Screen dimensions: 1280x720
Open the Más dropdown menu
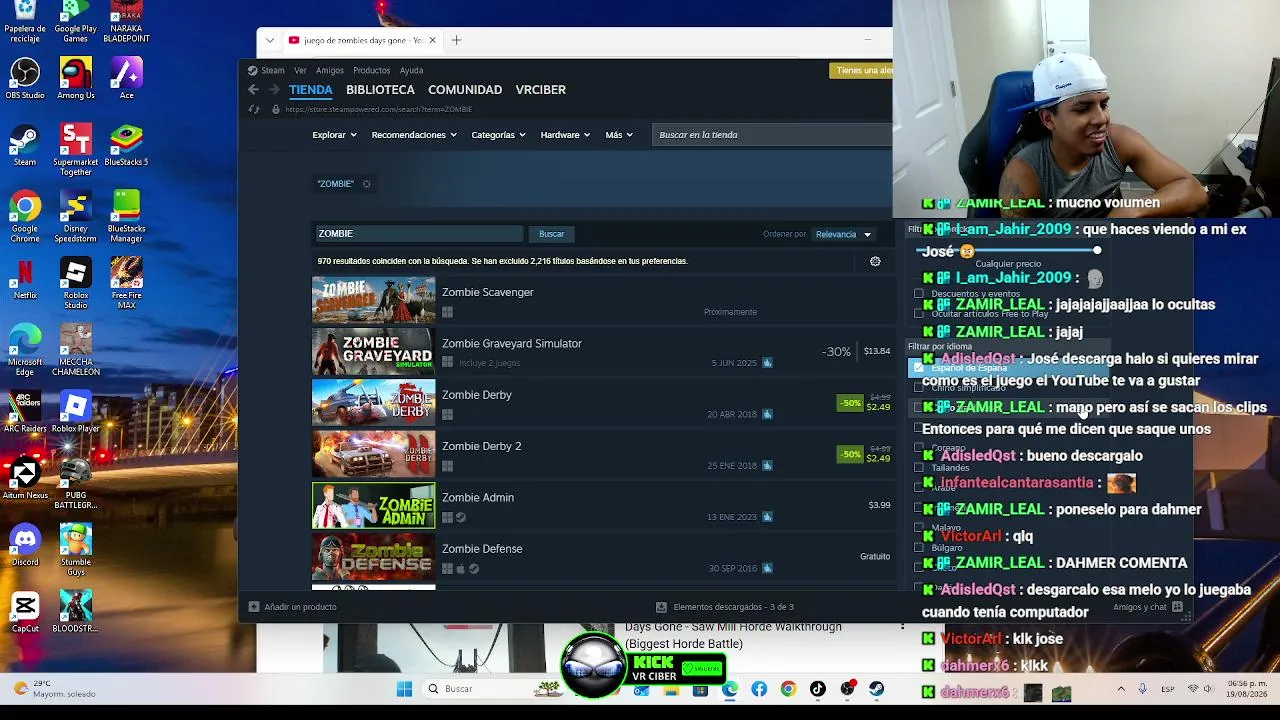[x=619, y=135]
